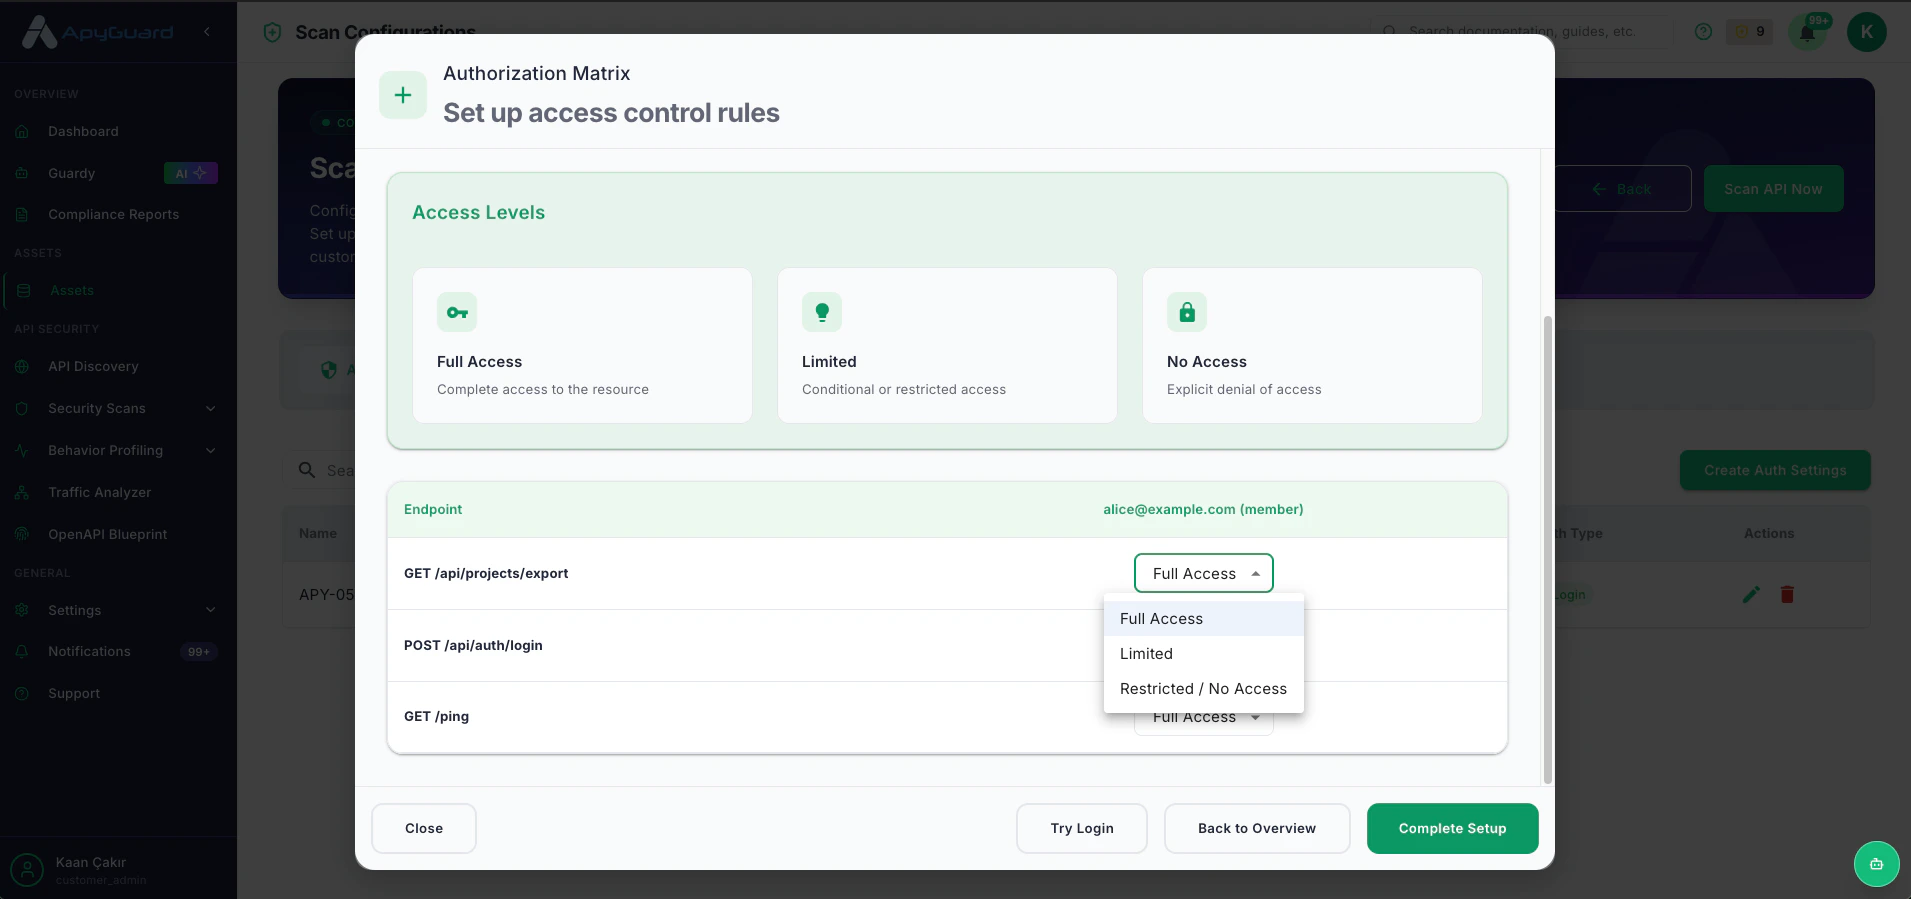Click the Full Access level card title
1911x899 pixels.
tap(479, 362)
